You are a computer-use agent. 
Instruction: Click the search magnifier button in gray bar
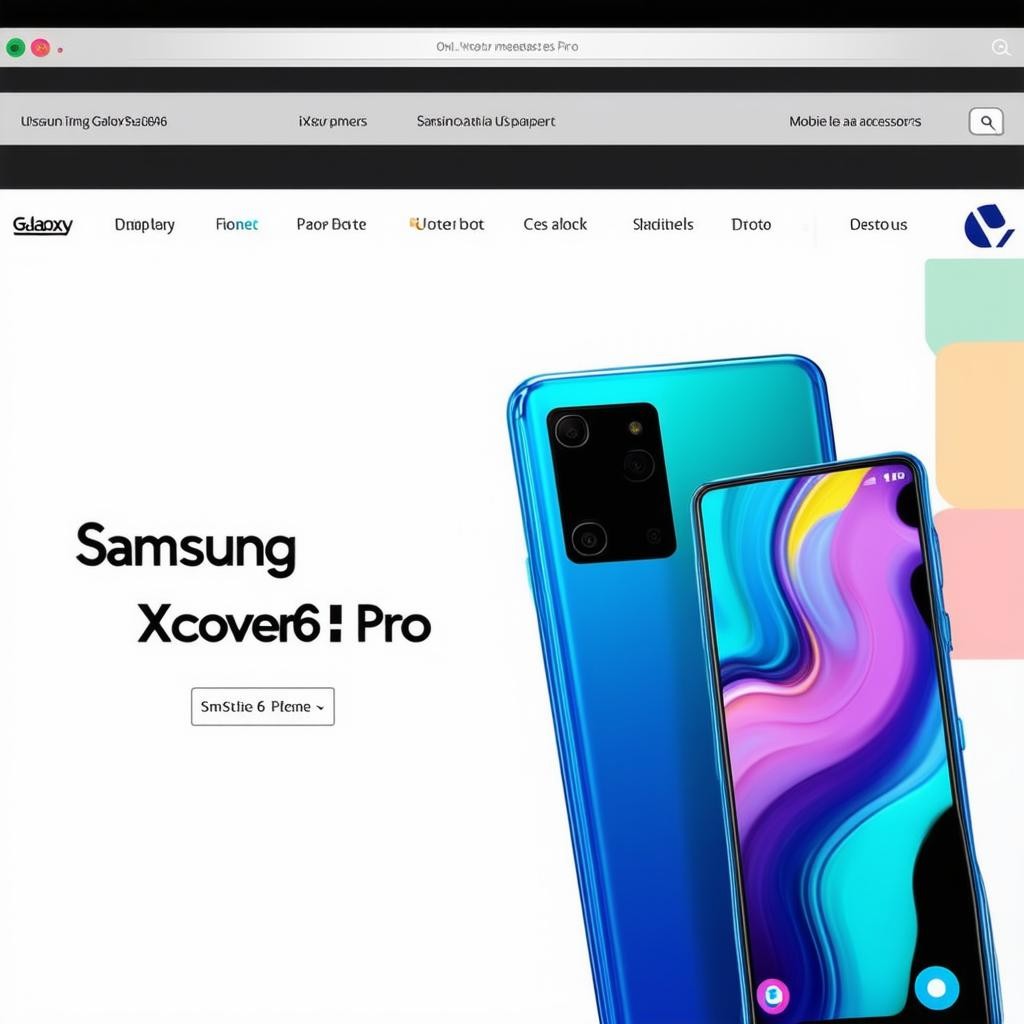tap(986, 121)
